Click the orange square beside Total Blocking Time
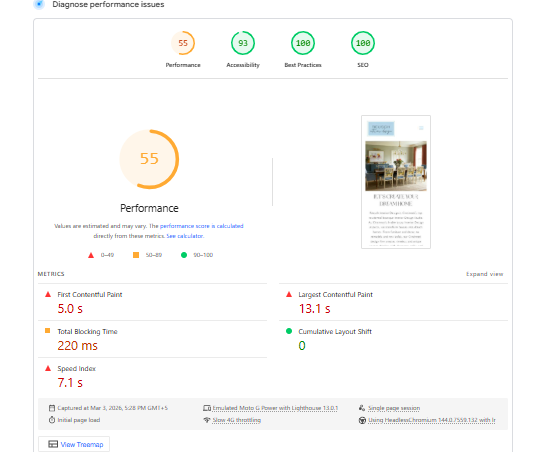The height and width of the screenshot is (452, 555). (x=47, y=331)
